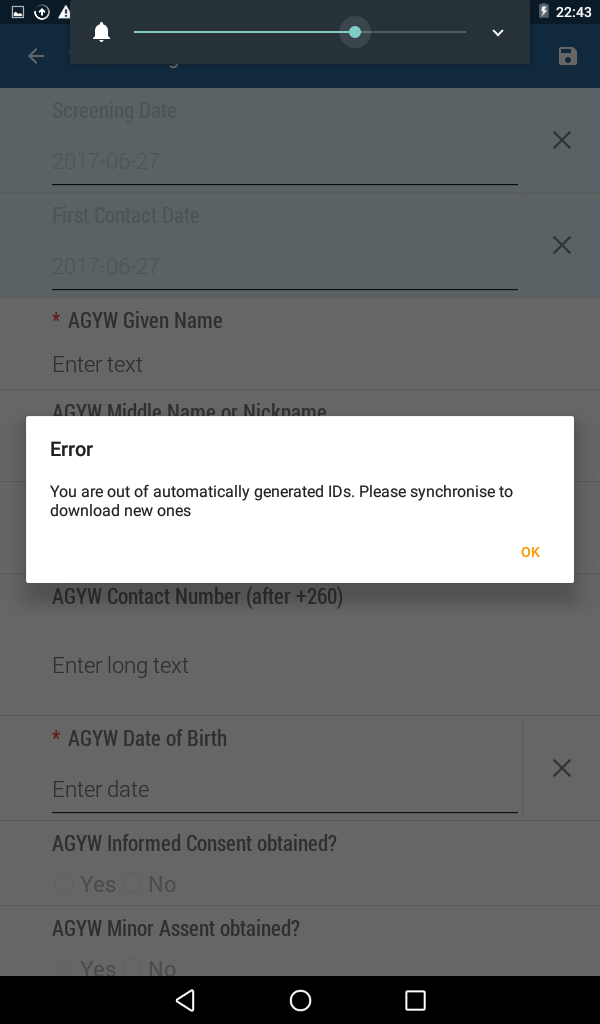Select No for Informed Consent obtained
Screen dimensions: 600x1024
click(x=150, y=884)
